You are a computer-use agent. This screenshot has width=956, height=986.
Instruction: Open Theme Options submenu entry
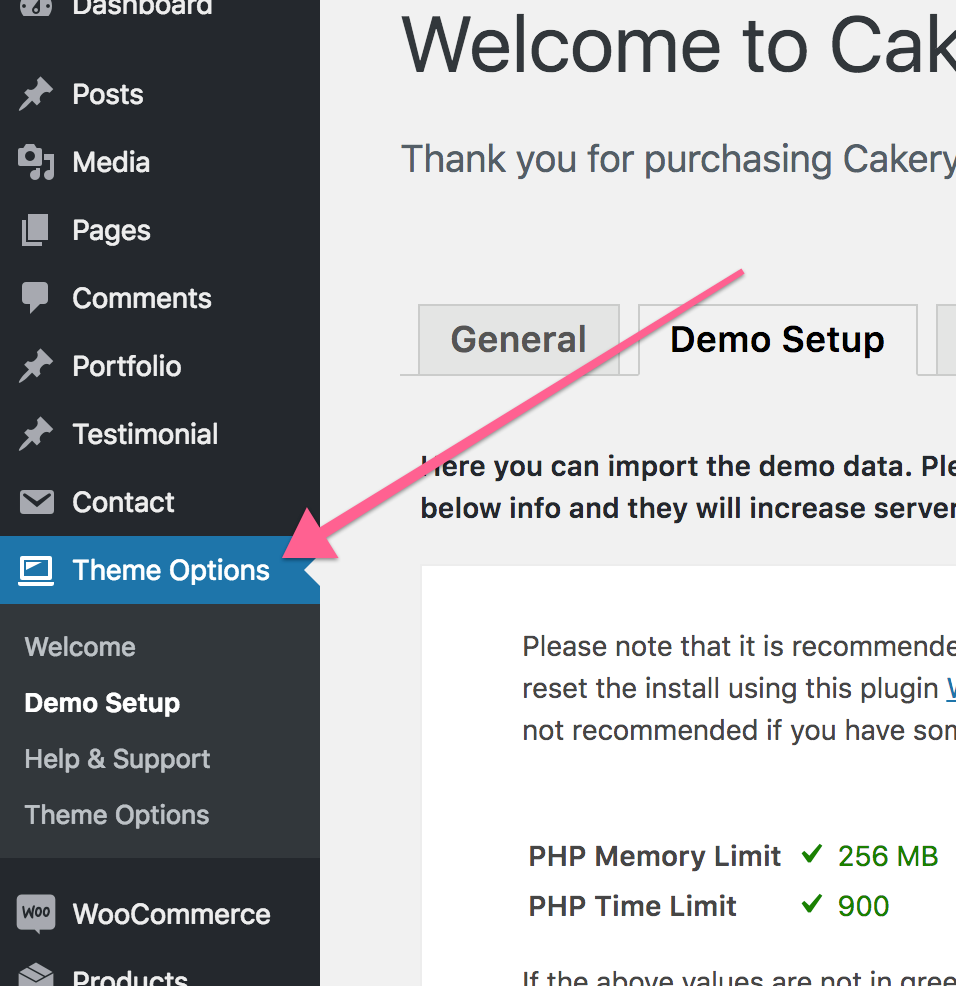pos(117,815)
